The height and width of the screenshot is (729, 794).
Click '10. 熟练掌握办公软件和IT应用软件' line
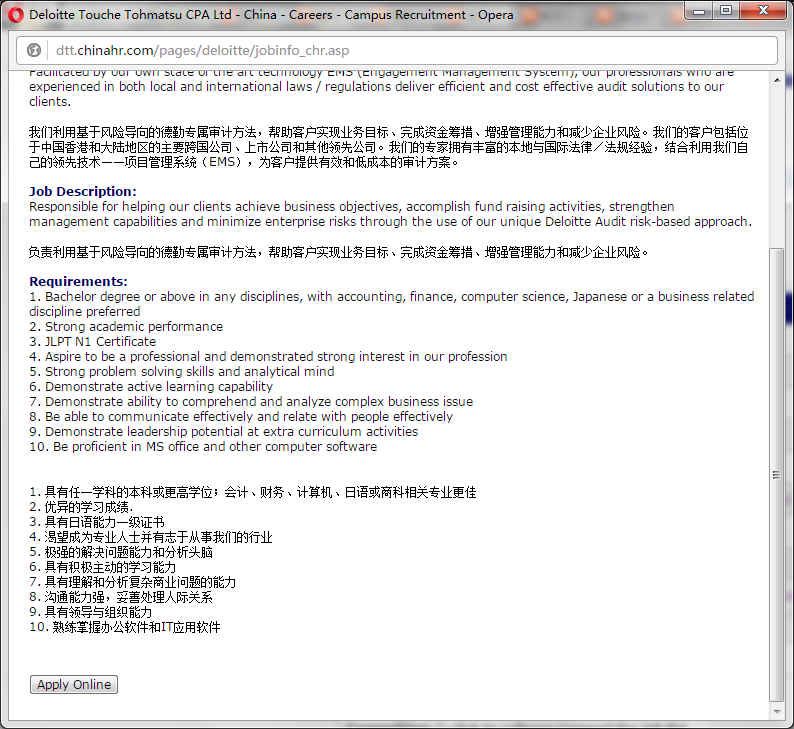pyautogui.click(x=125, y=627)
